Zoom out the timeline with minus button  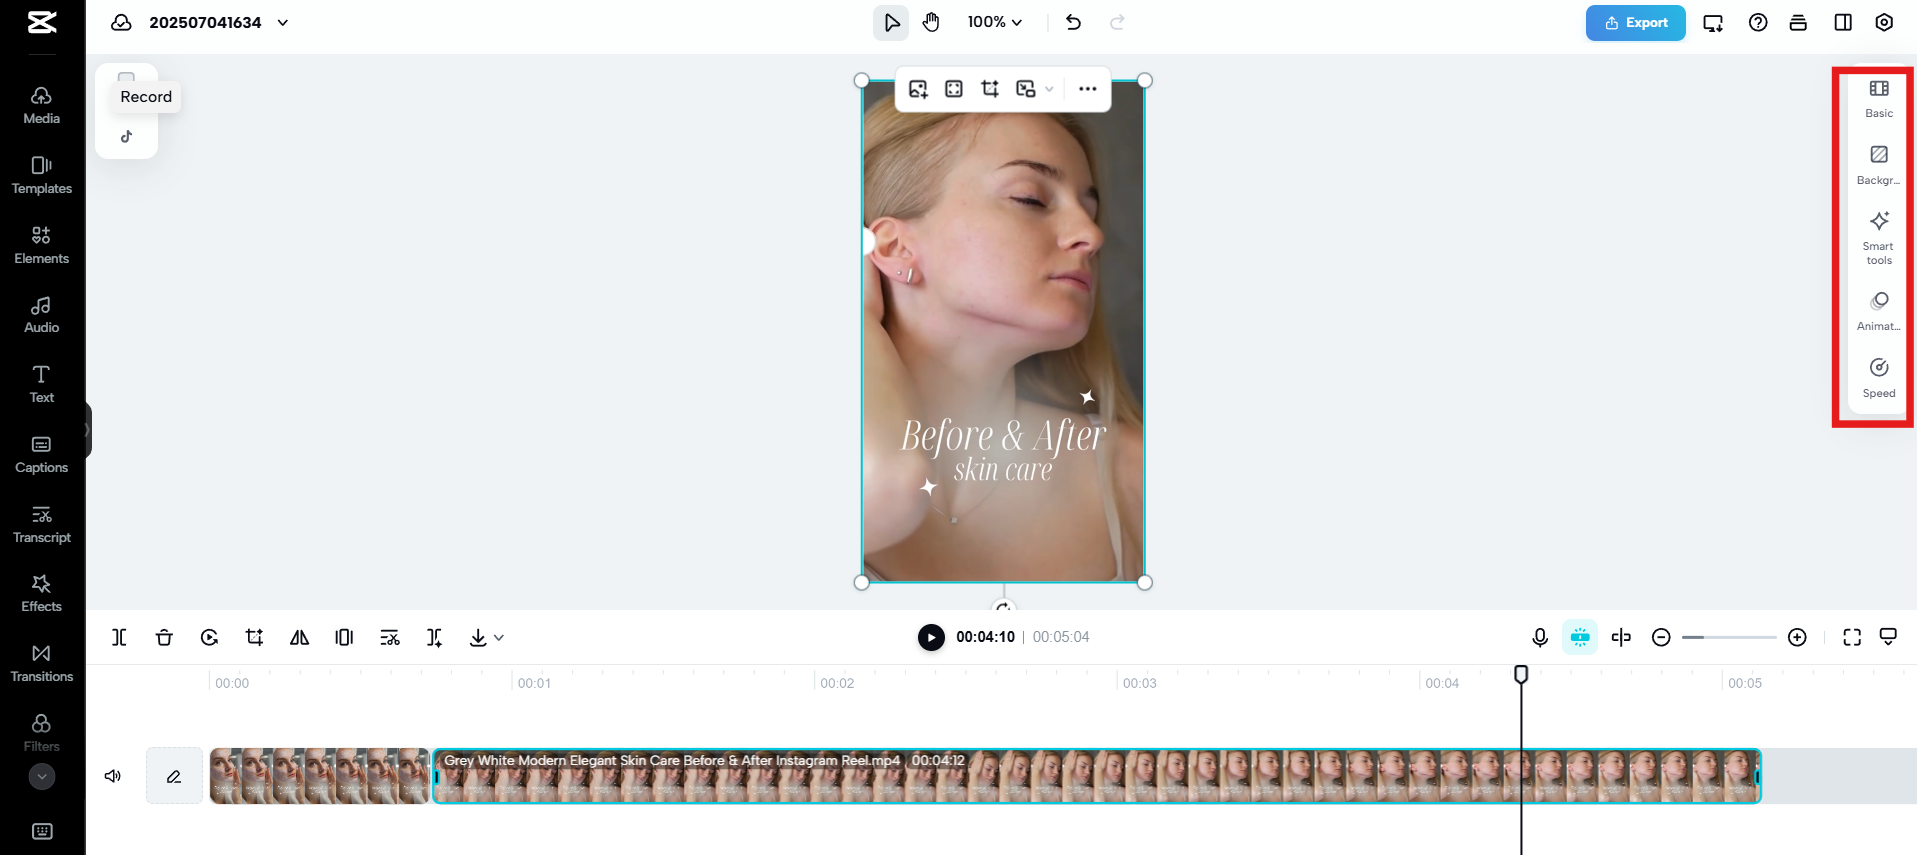(1661, 637)
